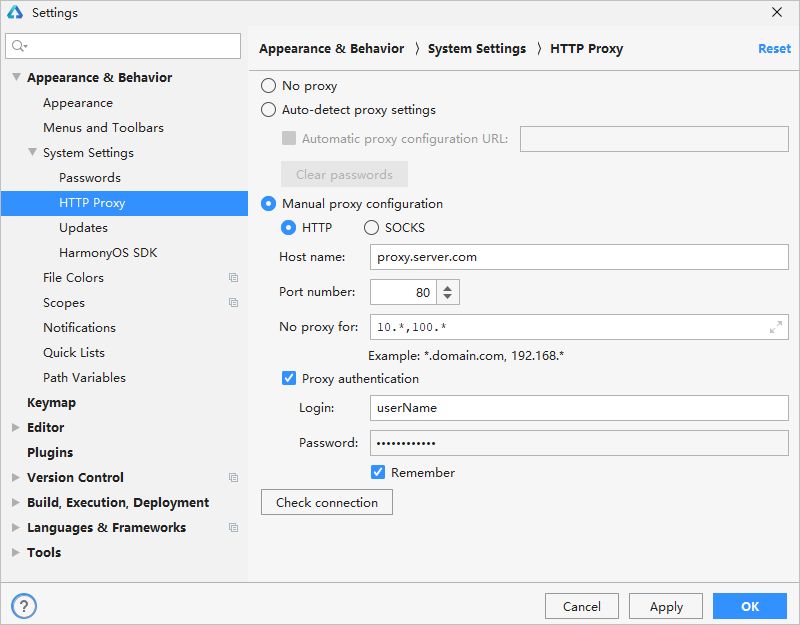Select the No proxy radio button
Image resolution: width=800 pixels, height=625 pixels.
point(268,86)
